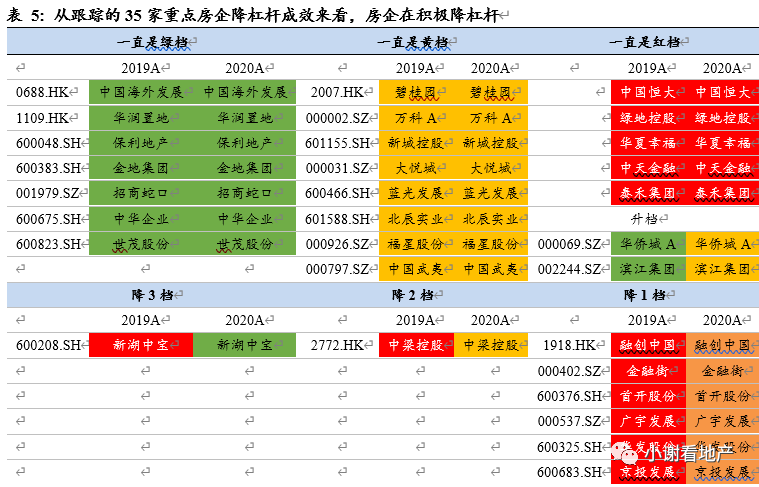The image size is (759, 487).
Task: Select stock code 600466.SH
Action: coord(337,194)
